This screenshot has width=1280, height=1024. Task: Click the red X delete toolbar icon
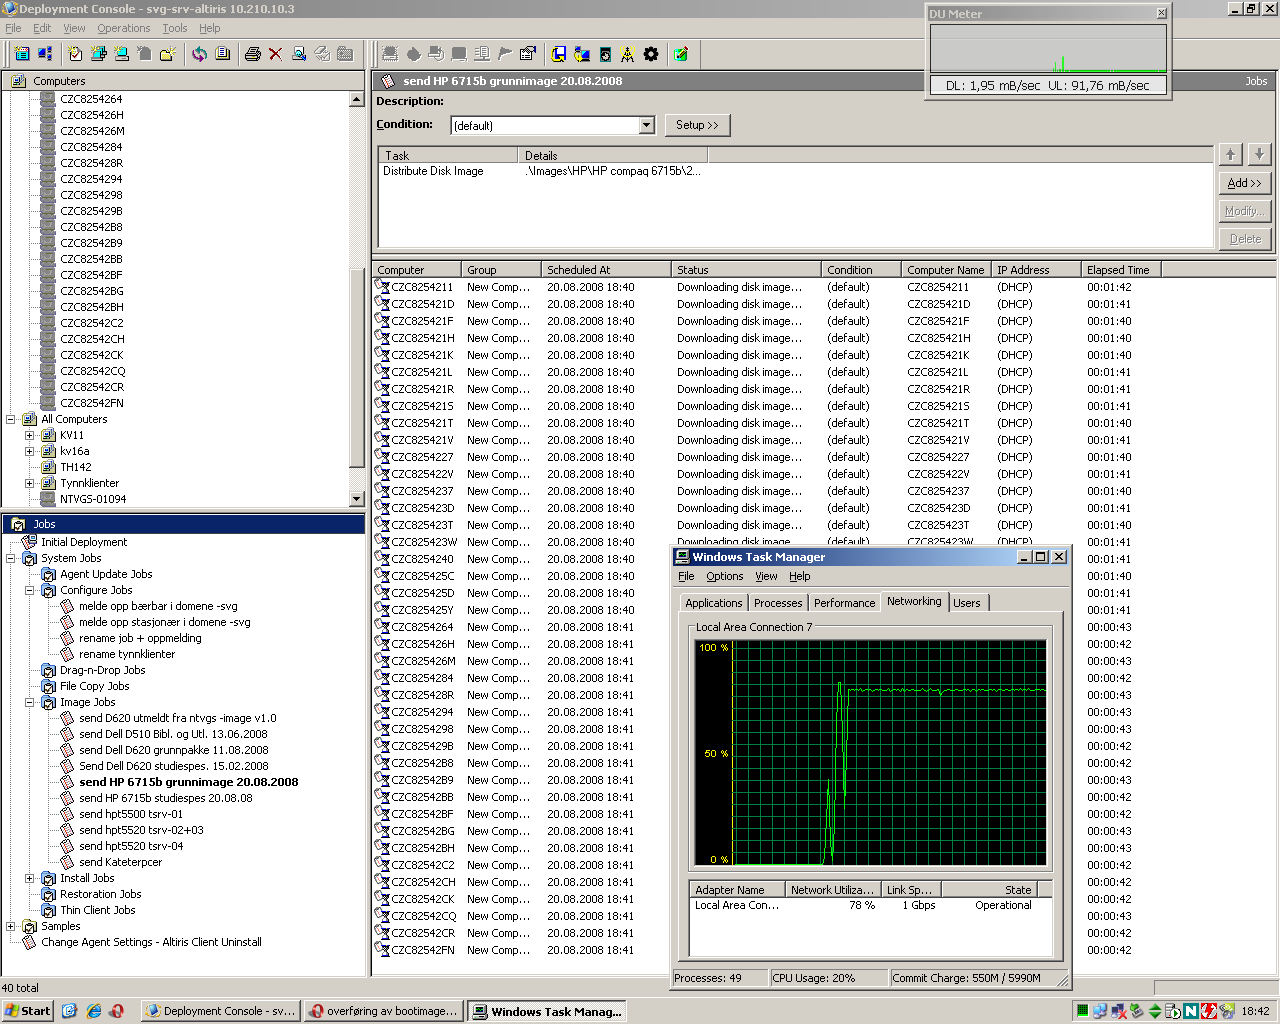click(x=275, y=54)
